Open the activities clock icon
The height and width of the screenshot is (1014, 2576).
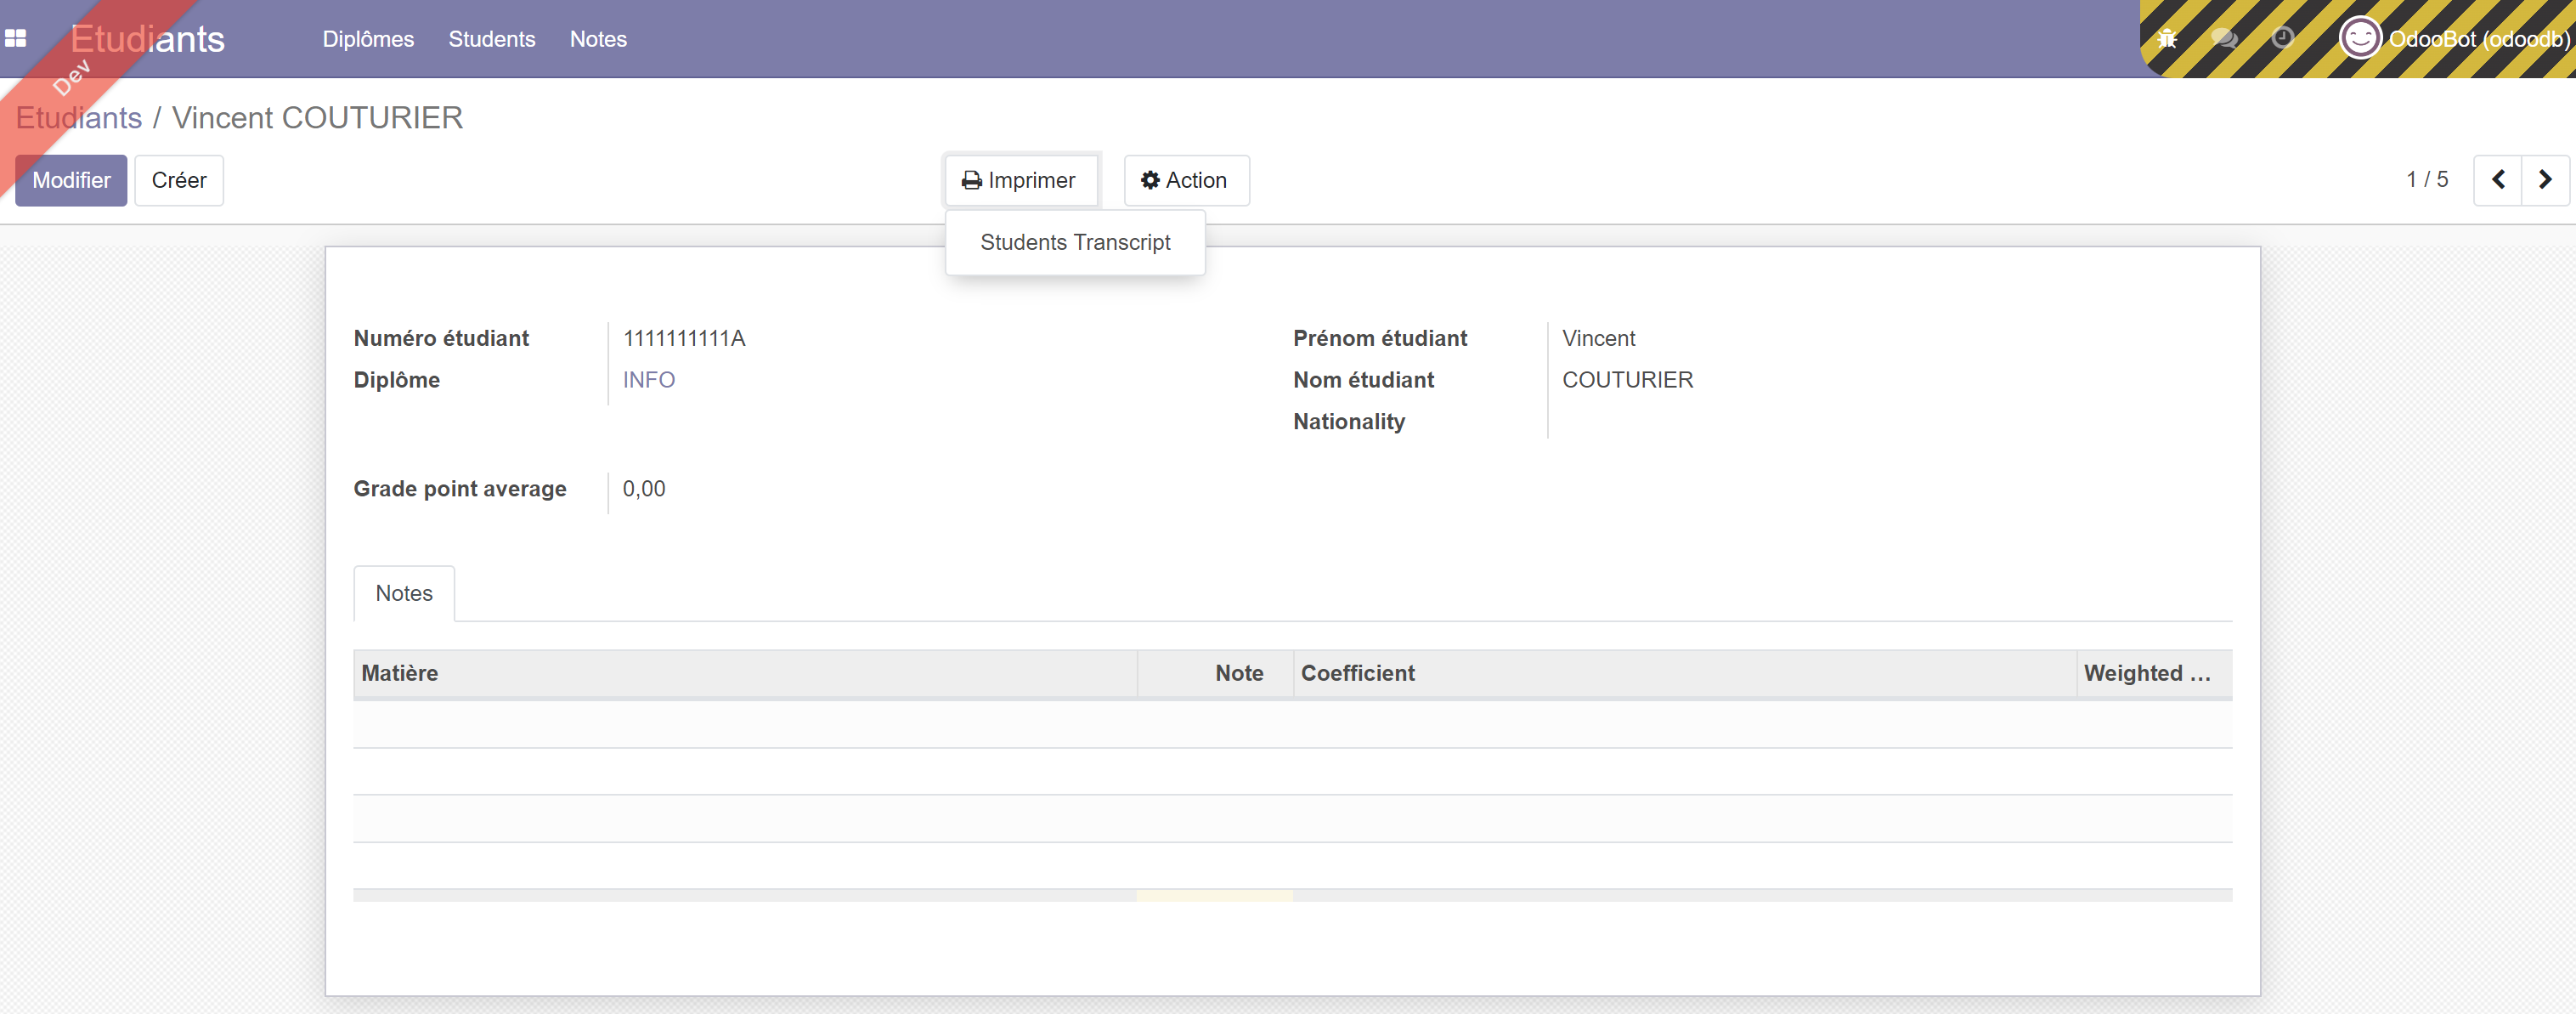(2282, 39)
